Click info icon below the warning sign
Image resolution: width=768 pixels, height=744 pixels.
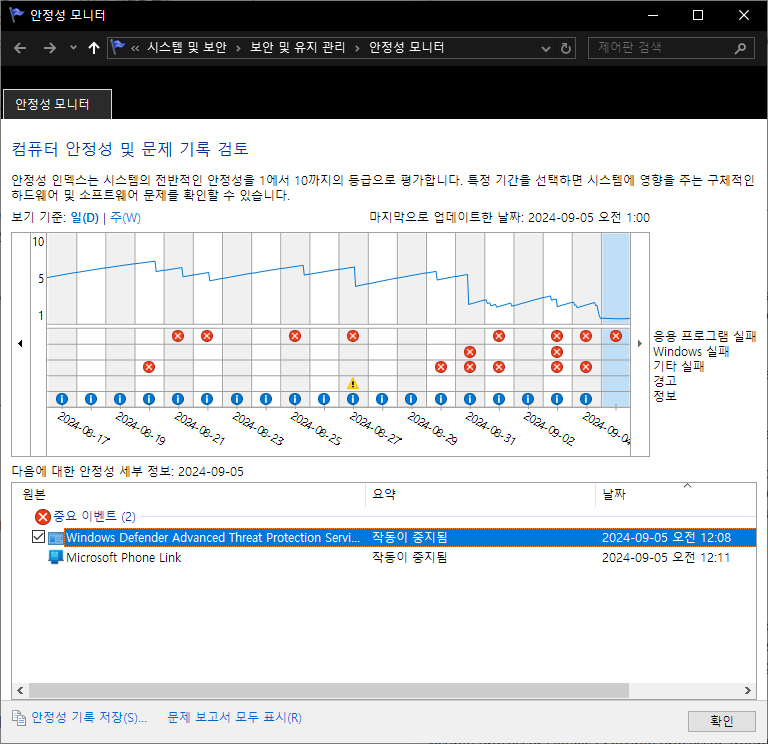[x=353, y=399]
